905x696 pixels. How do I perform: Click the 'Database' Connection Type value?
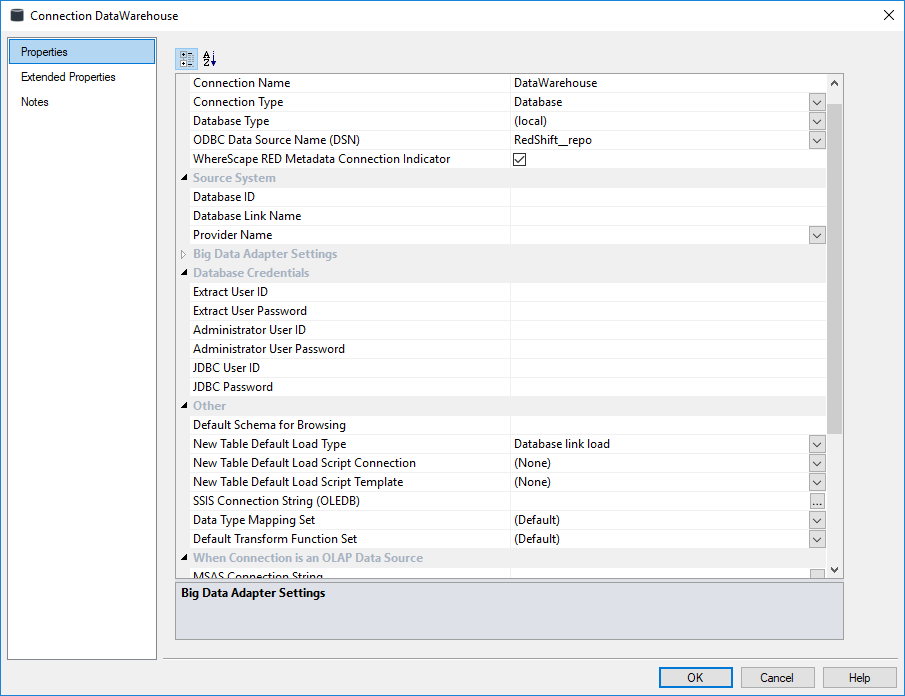538,102
